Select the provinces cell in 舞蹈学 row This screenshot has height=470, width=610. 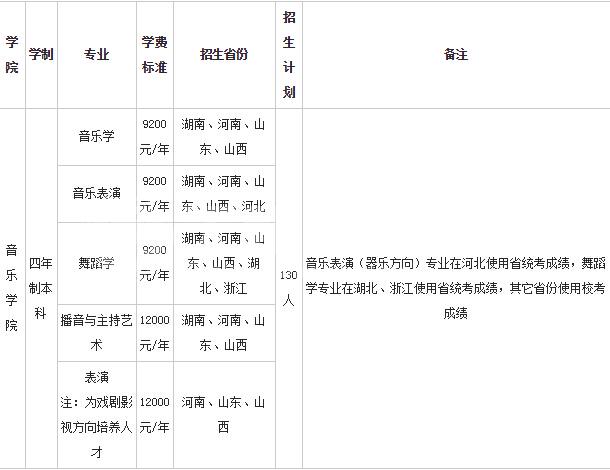[224, 263]
